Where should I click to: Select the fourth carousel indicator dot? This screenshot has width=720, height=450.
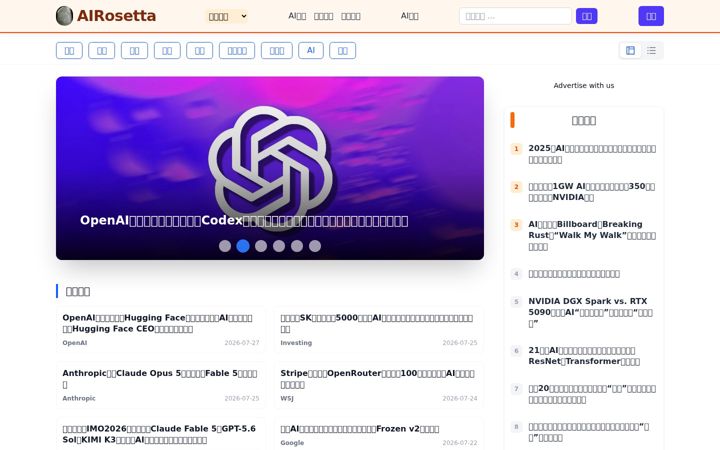point(279,246)
